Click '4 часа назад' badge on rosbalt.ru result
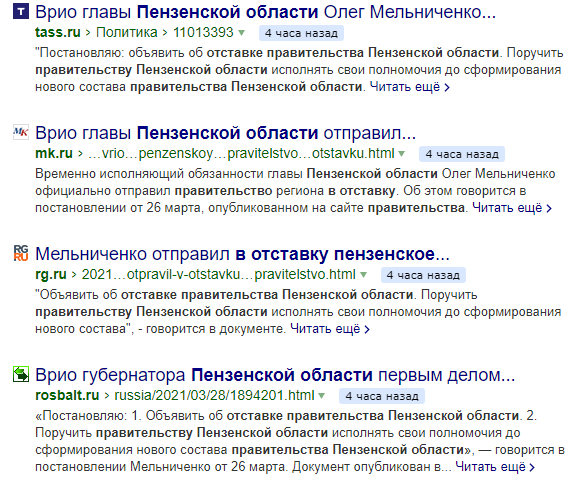 pos(382,396)
